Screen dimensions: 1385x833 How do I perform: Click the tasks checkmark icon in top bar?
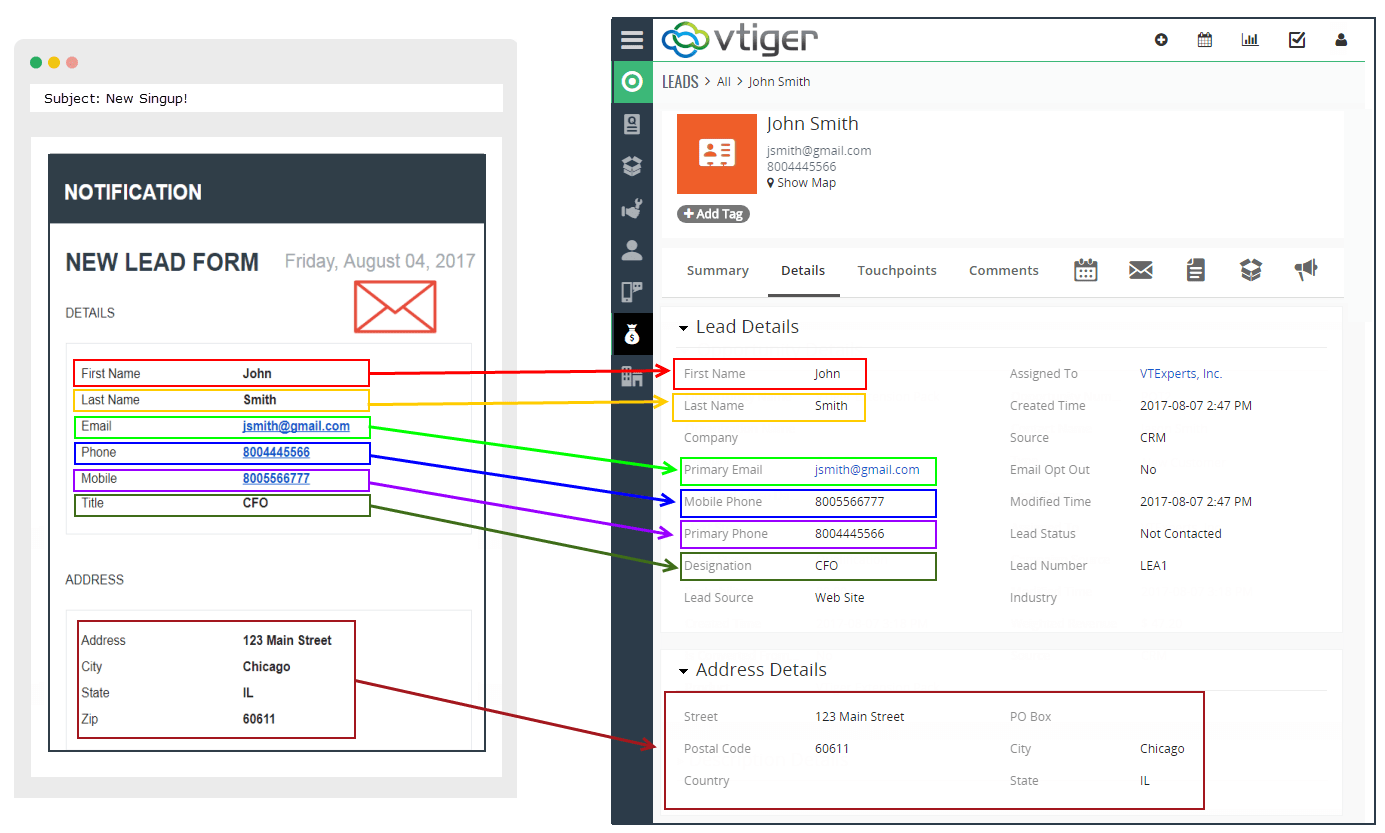pyautogui.click(x=1297, y=39)
